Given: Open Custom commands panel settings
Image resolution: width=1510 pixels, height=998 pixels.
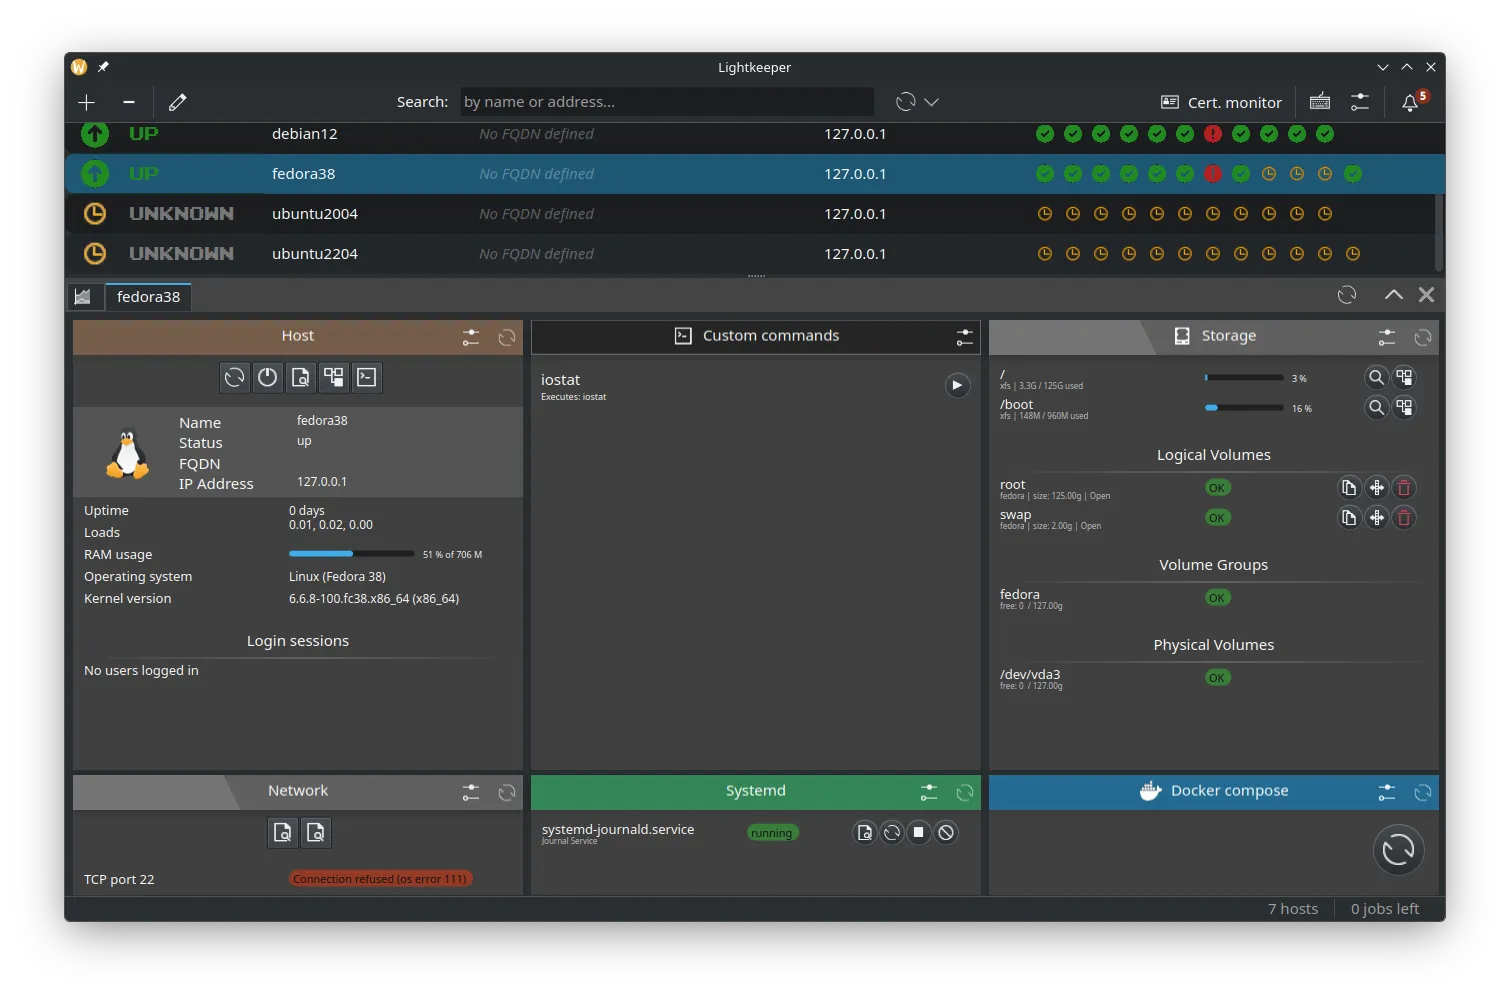Looking at the screenshot, I should pos(964,337).
